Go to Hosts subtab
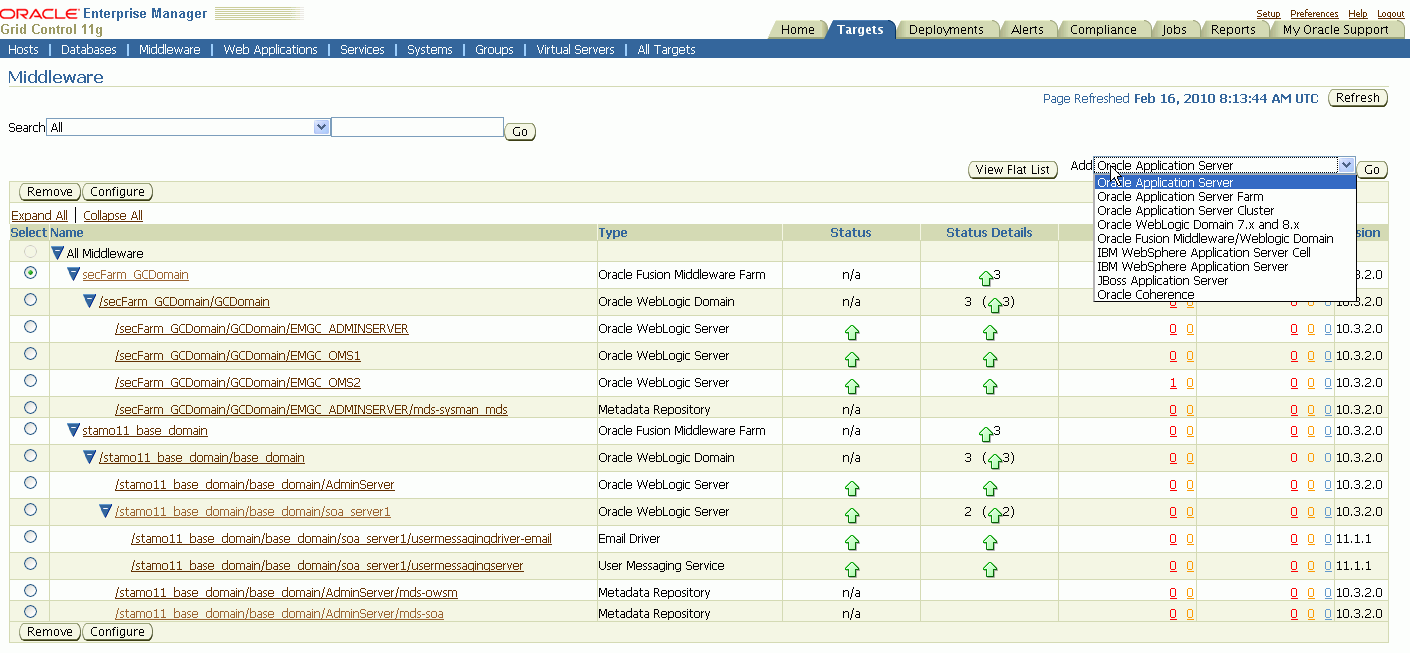This screenshot has height=653, width=1410. click(23, 49)
